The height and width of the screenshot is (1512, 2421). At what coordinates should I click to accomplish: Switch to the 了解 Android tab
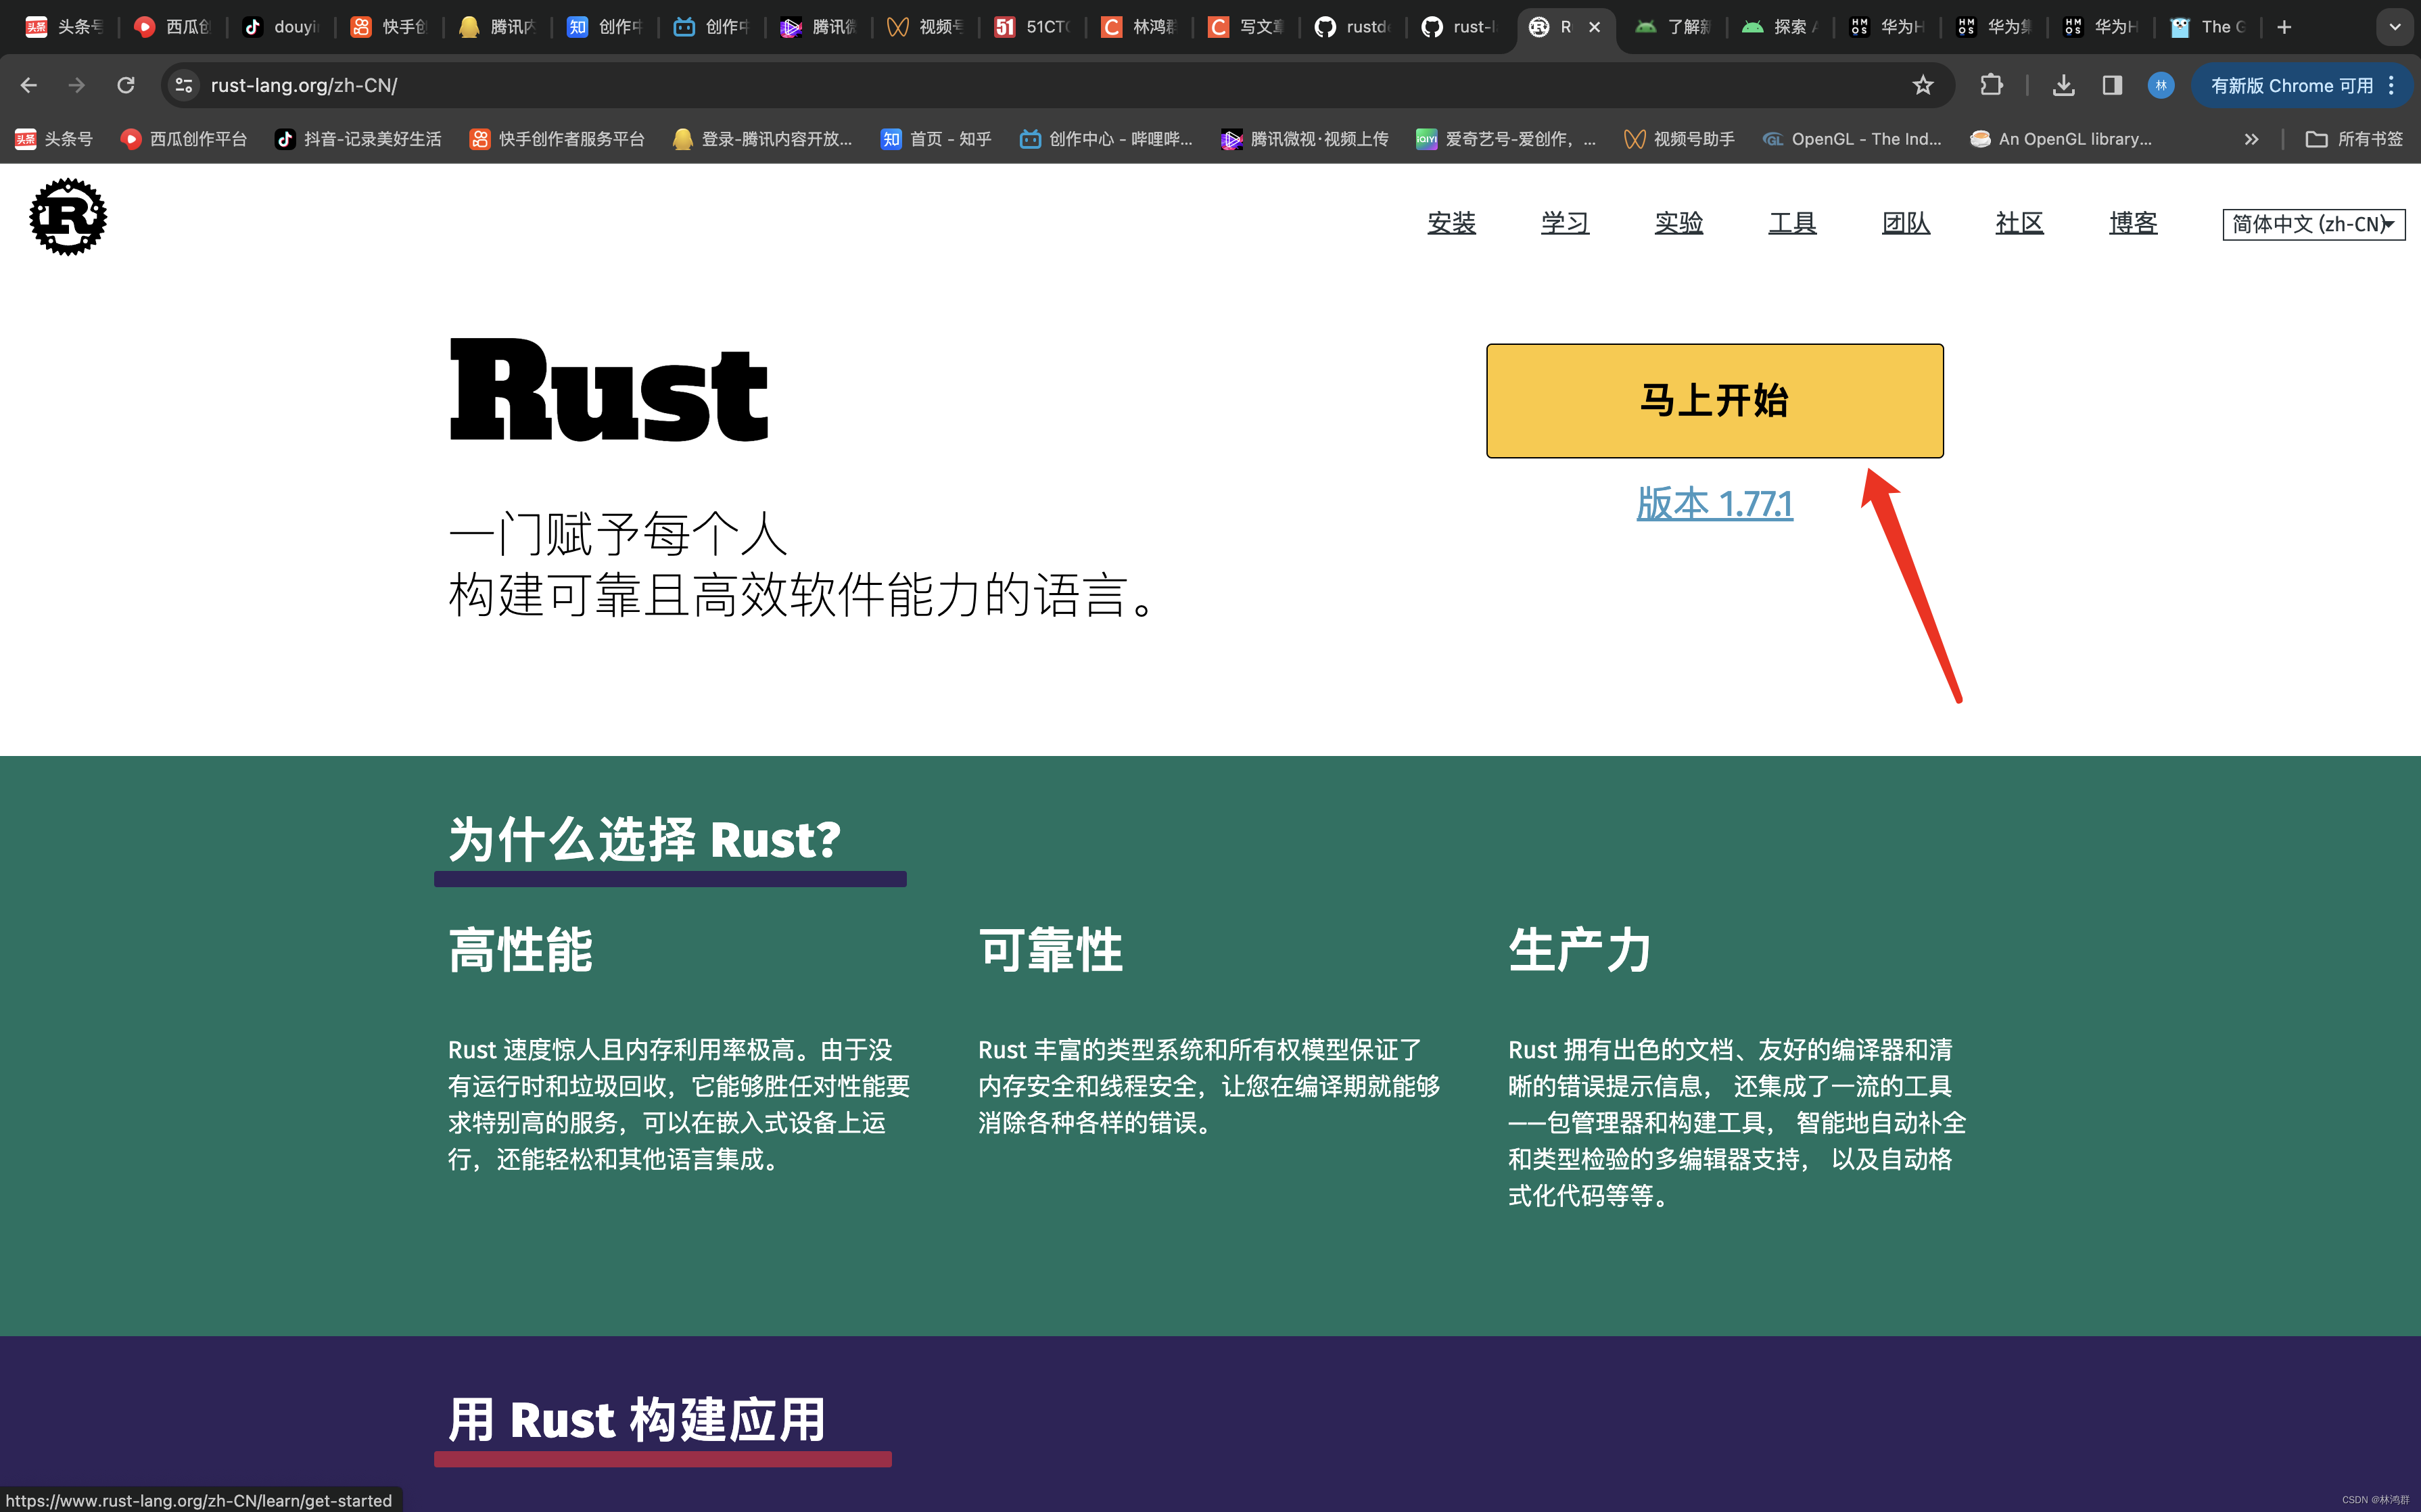click(1673, 27)
